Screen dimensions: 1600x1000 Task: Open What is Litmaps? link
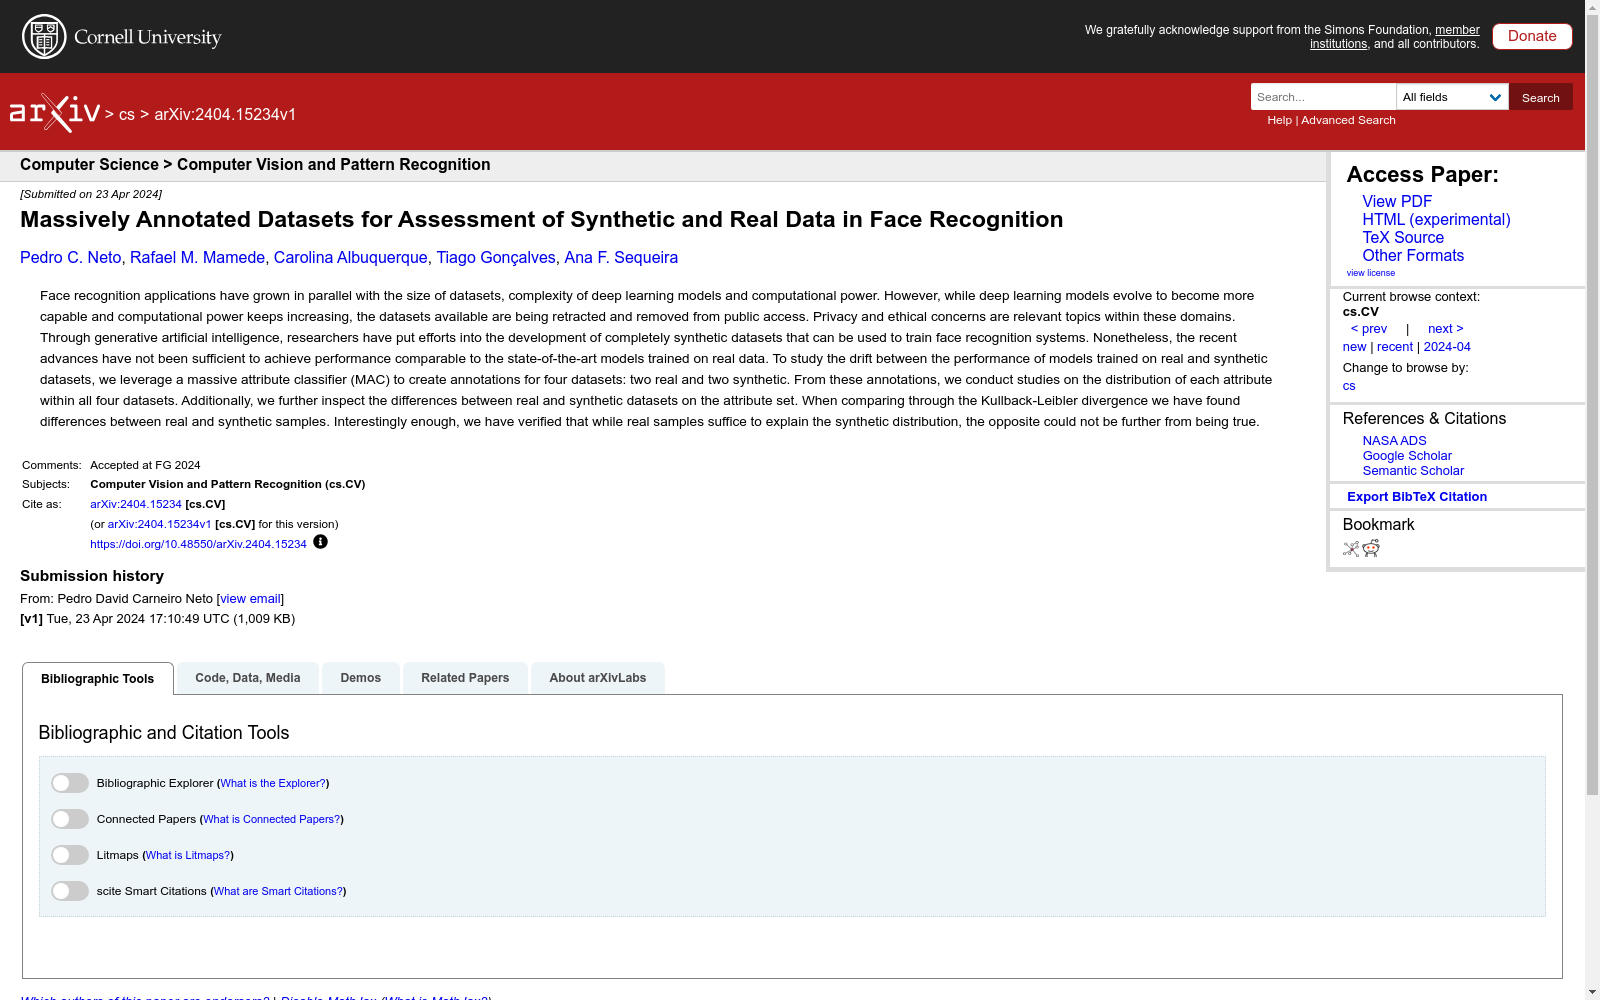click(x=188, y=855)
